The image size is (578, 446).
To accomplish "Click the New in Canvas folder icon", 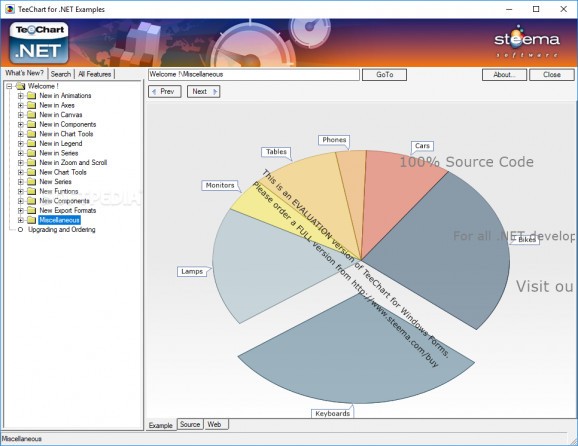I will pos(31,115).
